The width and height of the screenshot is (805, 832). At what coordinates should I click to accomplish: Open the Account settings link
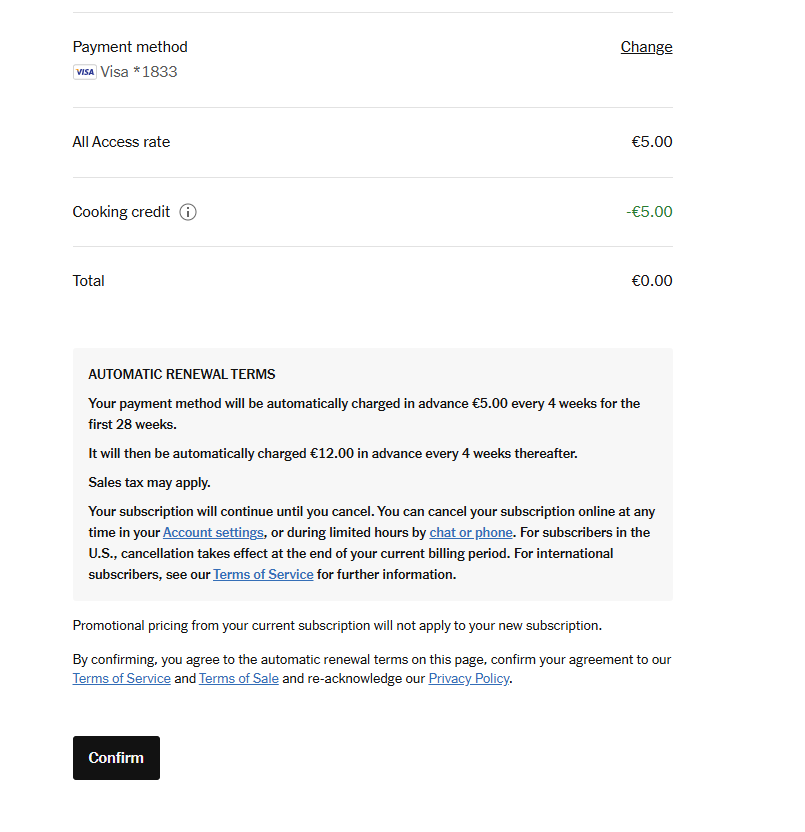[x=213, y=533]
